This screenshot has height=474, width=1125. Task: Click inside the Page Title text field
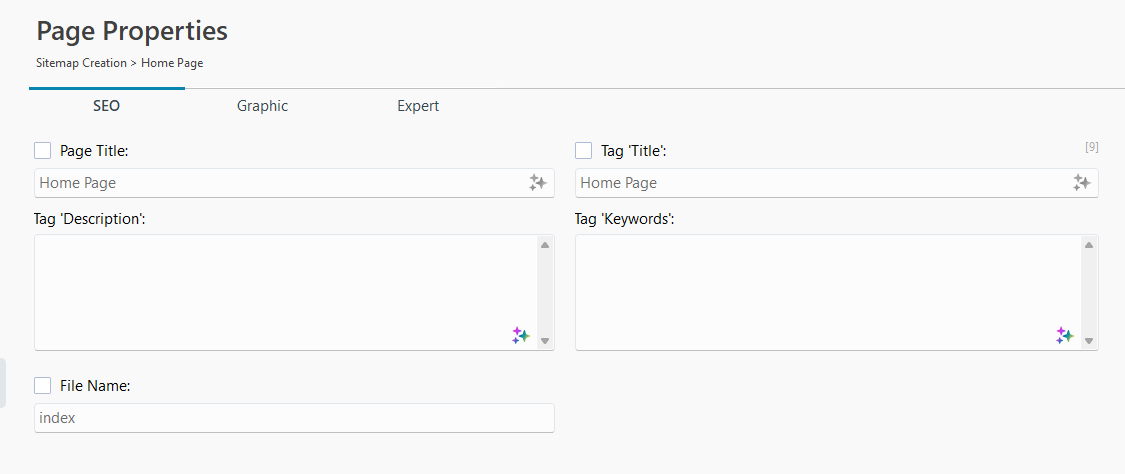[280, 183]
